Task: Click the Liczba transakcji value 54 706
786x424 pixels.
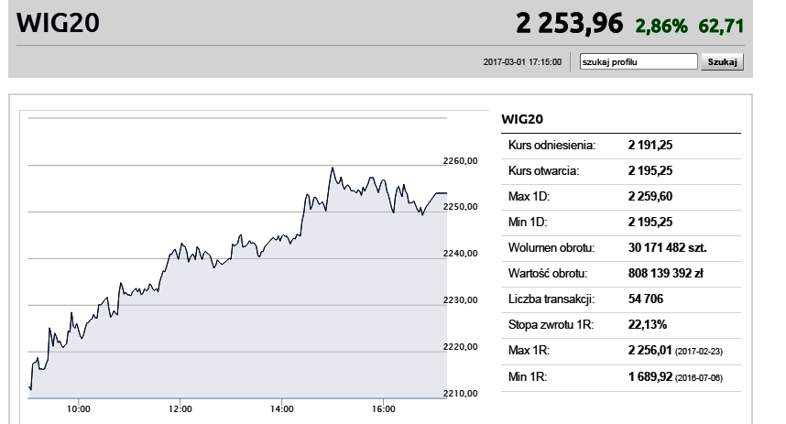Action: pyautogui.click(x=646, y=299)
